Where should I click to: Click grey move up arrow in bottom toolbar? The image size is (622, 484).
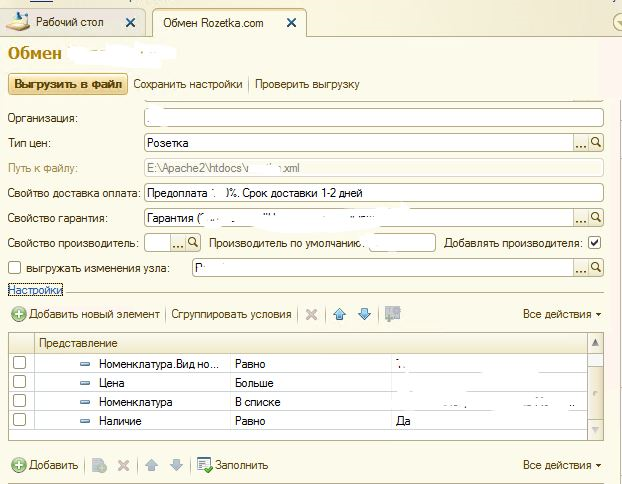(152, 465)
